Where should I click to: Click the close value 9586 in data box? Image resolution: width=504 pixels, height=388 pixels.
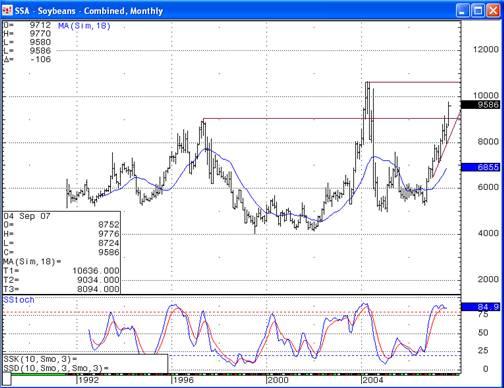click(109, 252)
